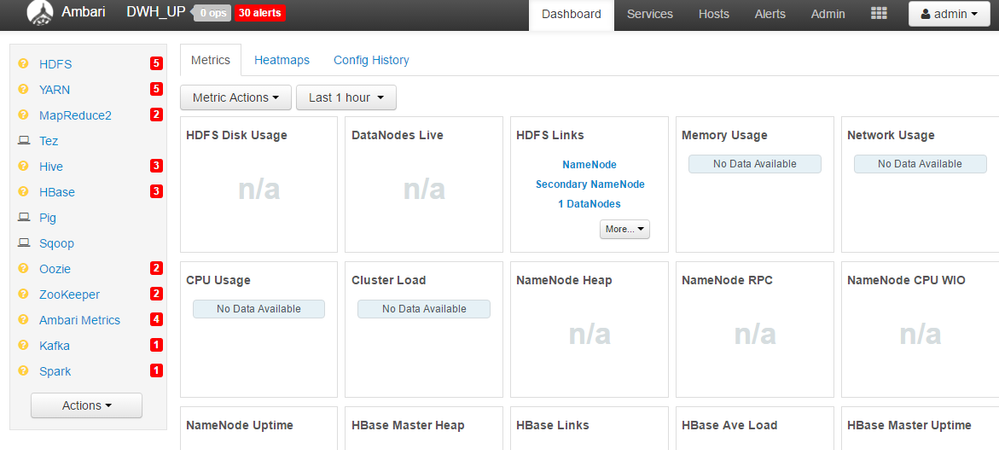Open the Last 1 hour time range dropdown
Viewport: 999px width, 450px height.
(x=346, y=98)
